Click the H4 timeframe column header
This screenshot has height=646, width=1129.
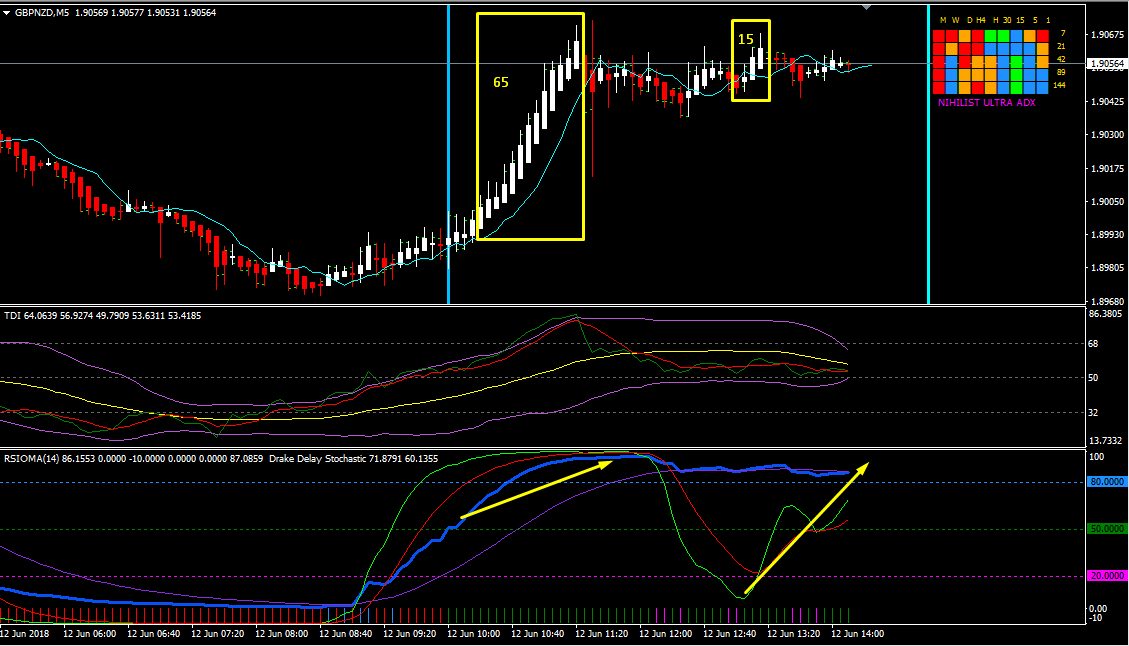[x=981, y=20]
